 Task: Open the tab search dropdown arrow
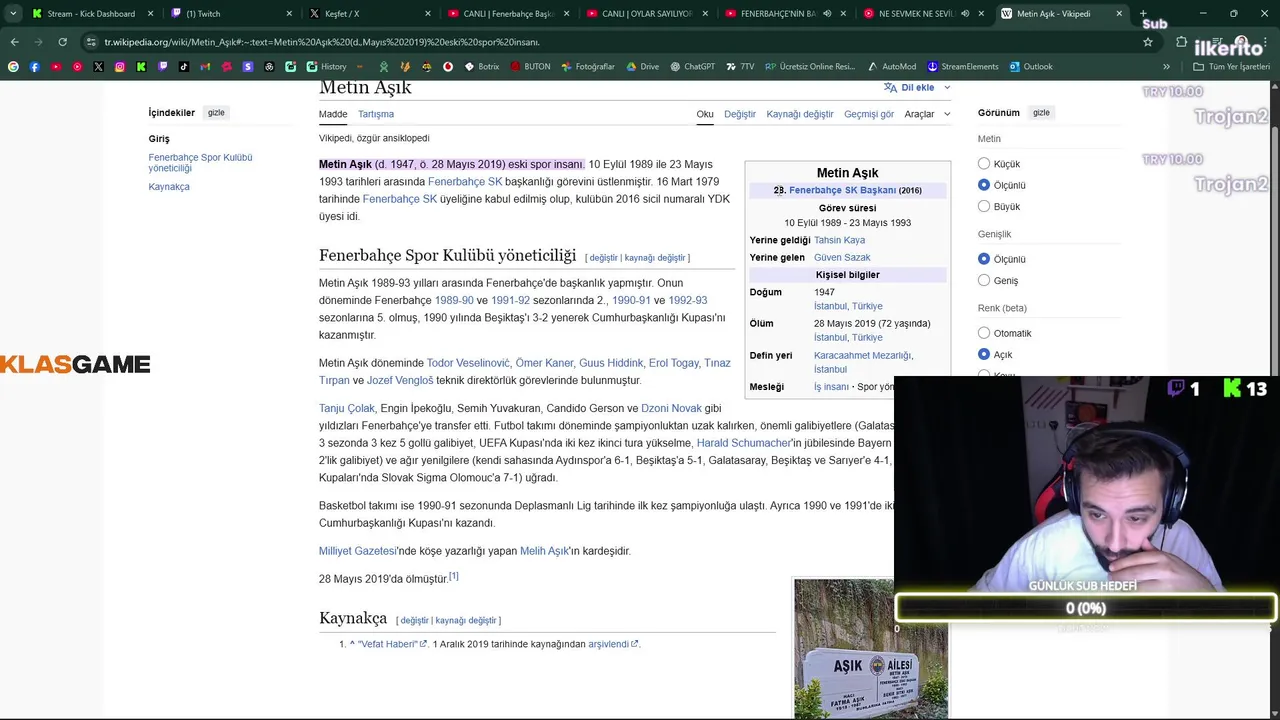click(13, 14)
